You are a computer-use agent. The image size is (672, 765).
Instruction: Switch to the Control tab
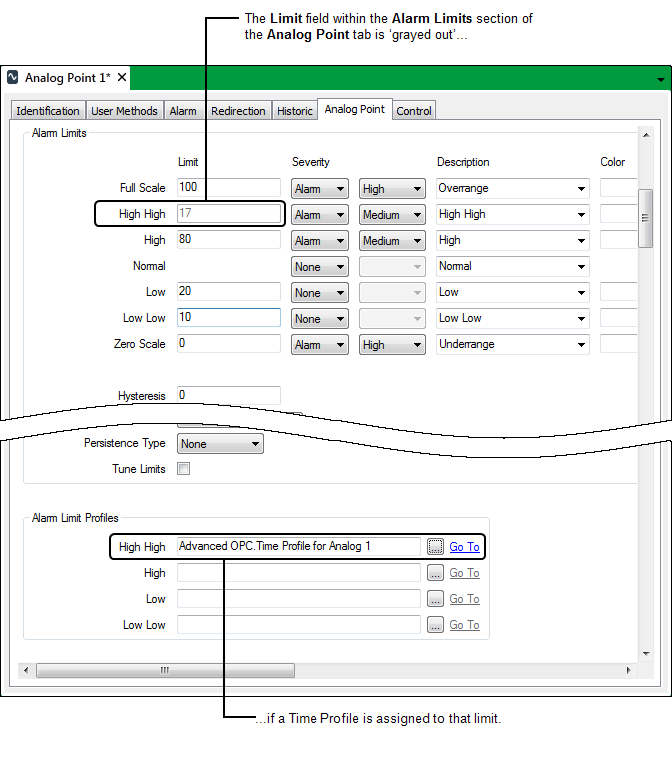click(414, 111)
